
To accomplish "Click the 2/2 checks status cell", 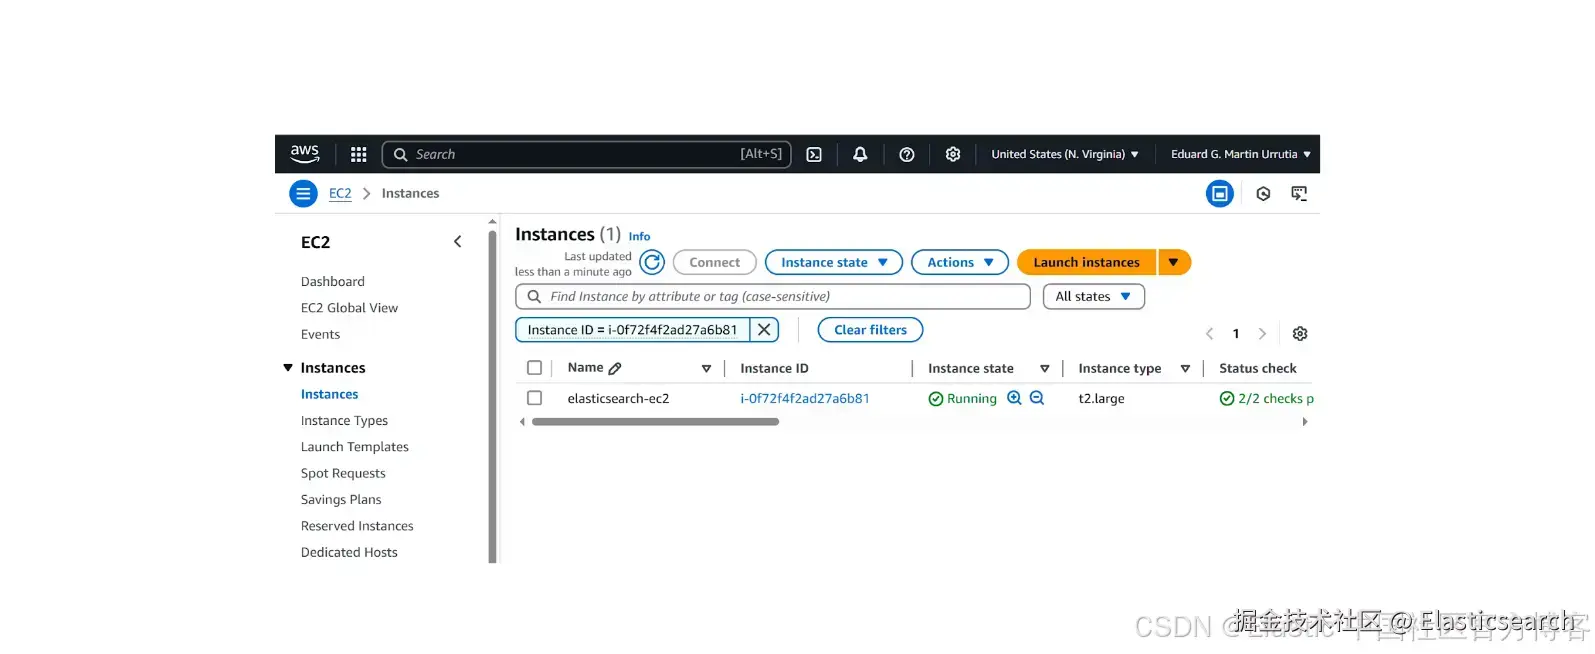I will (1266, 398).
